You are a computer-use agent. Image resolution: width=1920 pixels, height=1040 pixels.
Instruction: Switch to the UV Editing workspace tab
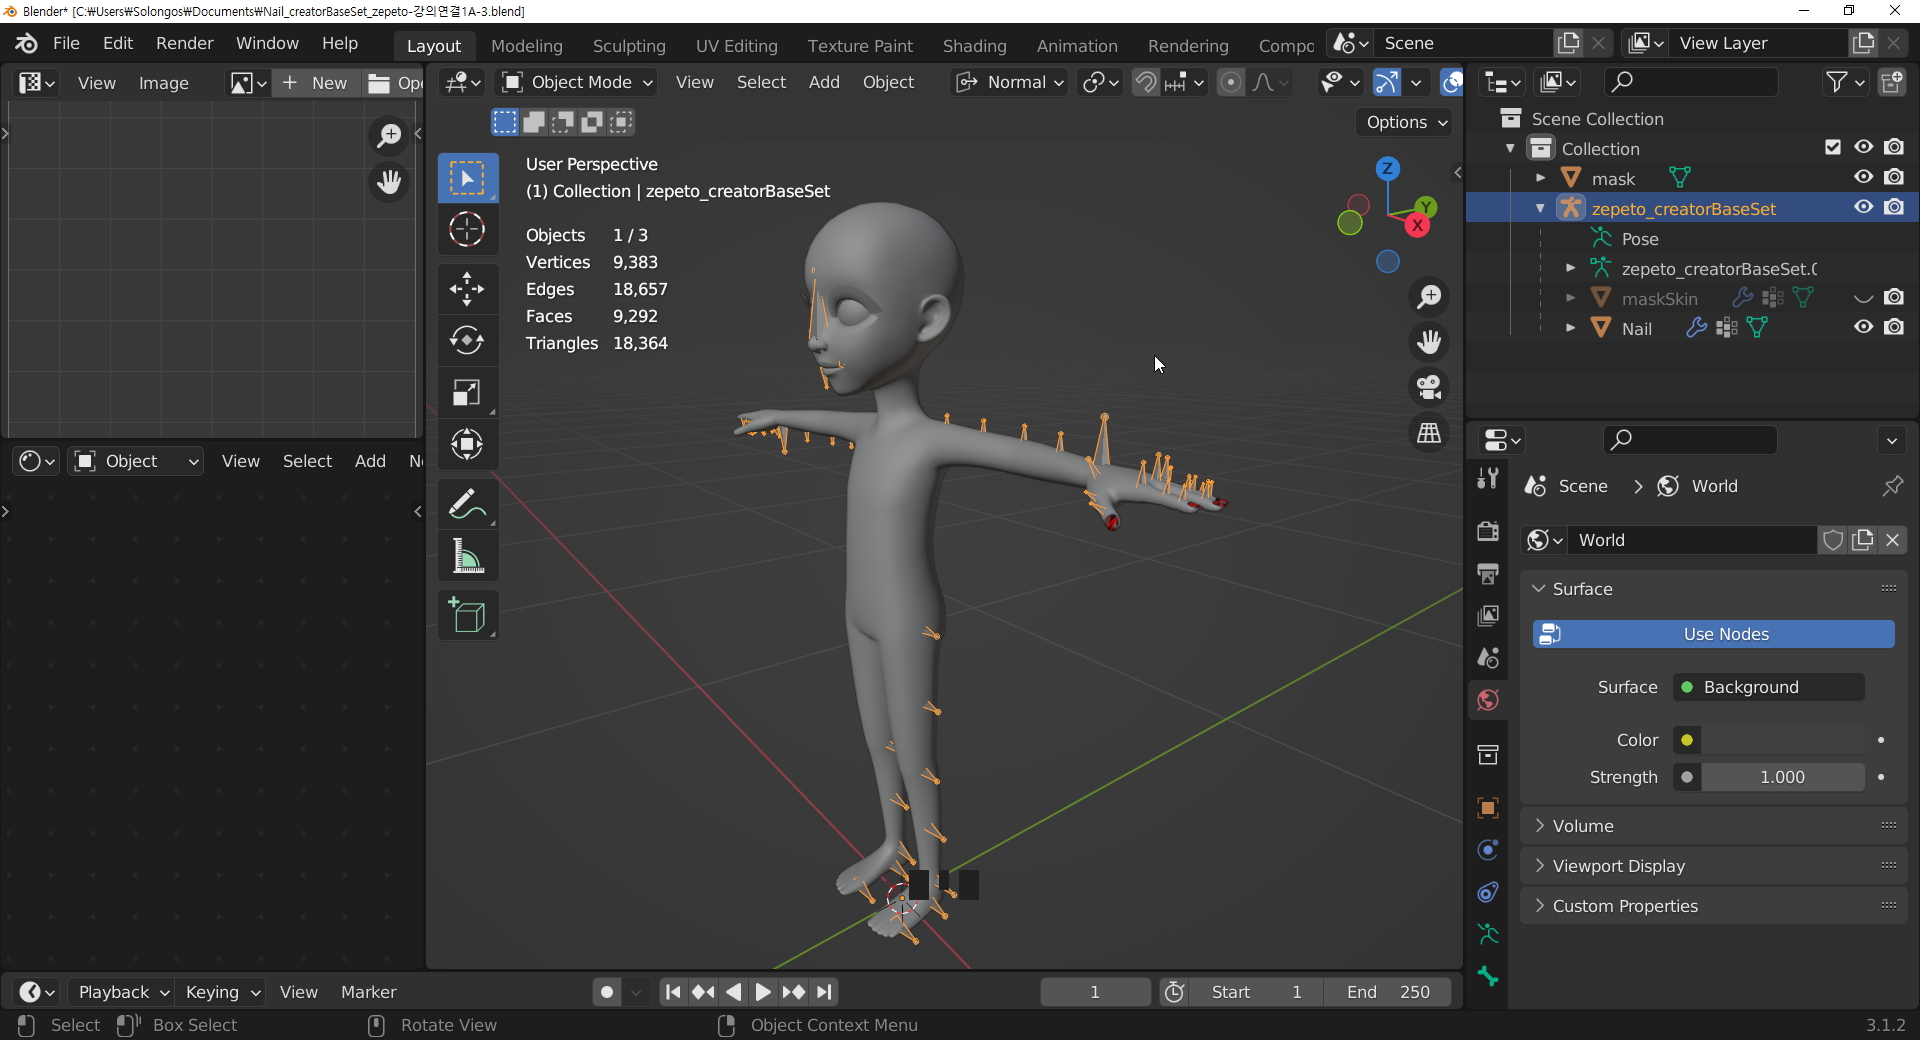pos(736,46)
